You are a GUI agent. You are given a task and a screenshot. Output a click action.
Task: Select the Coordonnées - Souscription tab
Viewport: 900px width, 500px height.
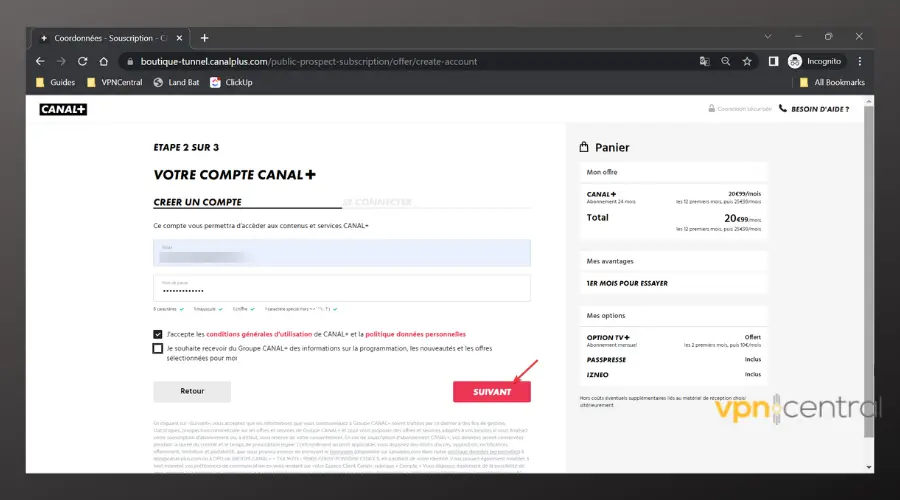[109, 38]
